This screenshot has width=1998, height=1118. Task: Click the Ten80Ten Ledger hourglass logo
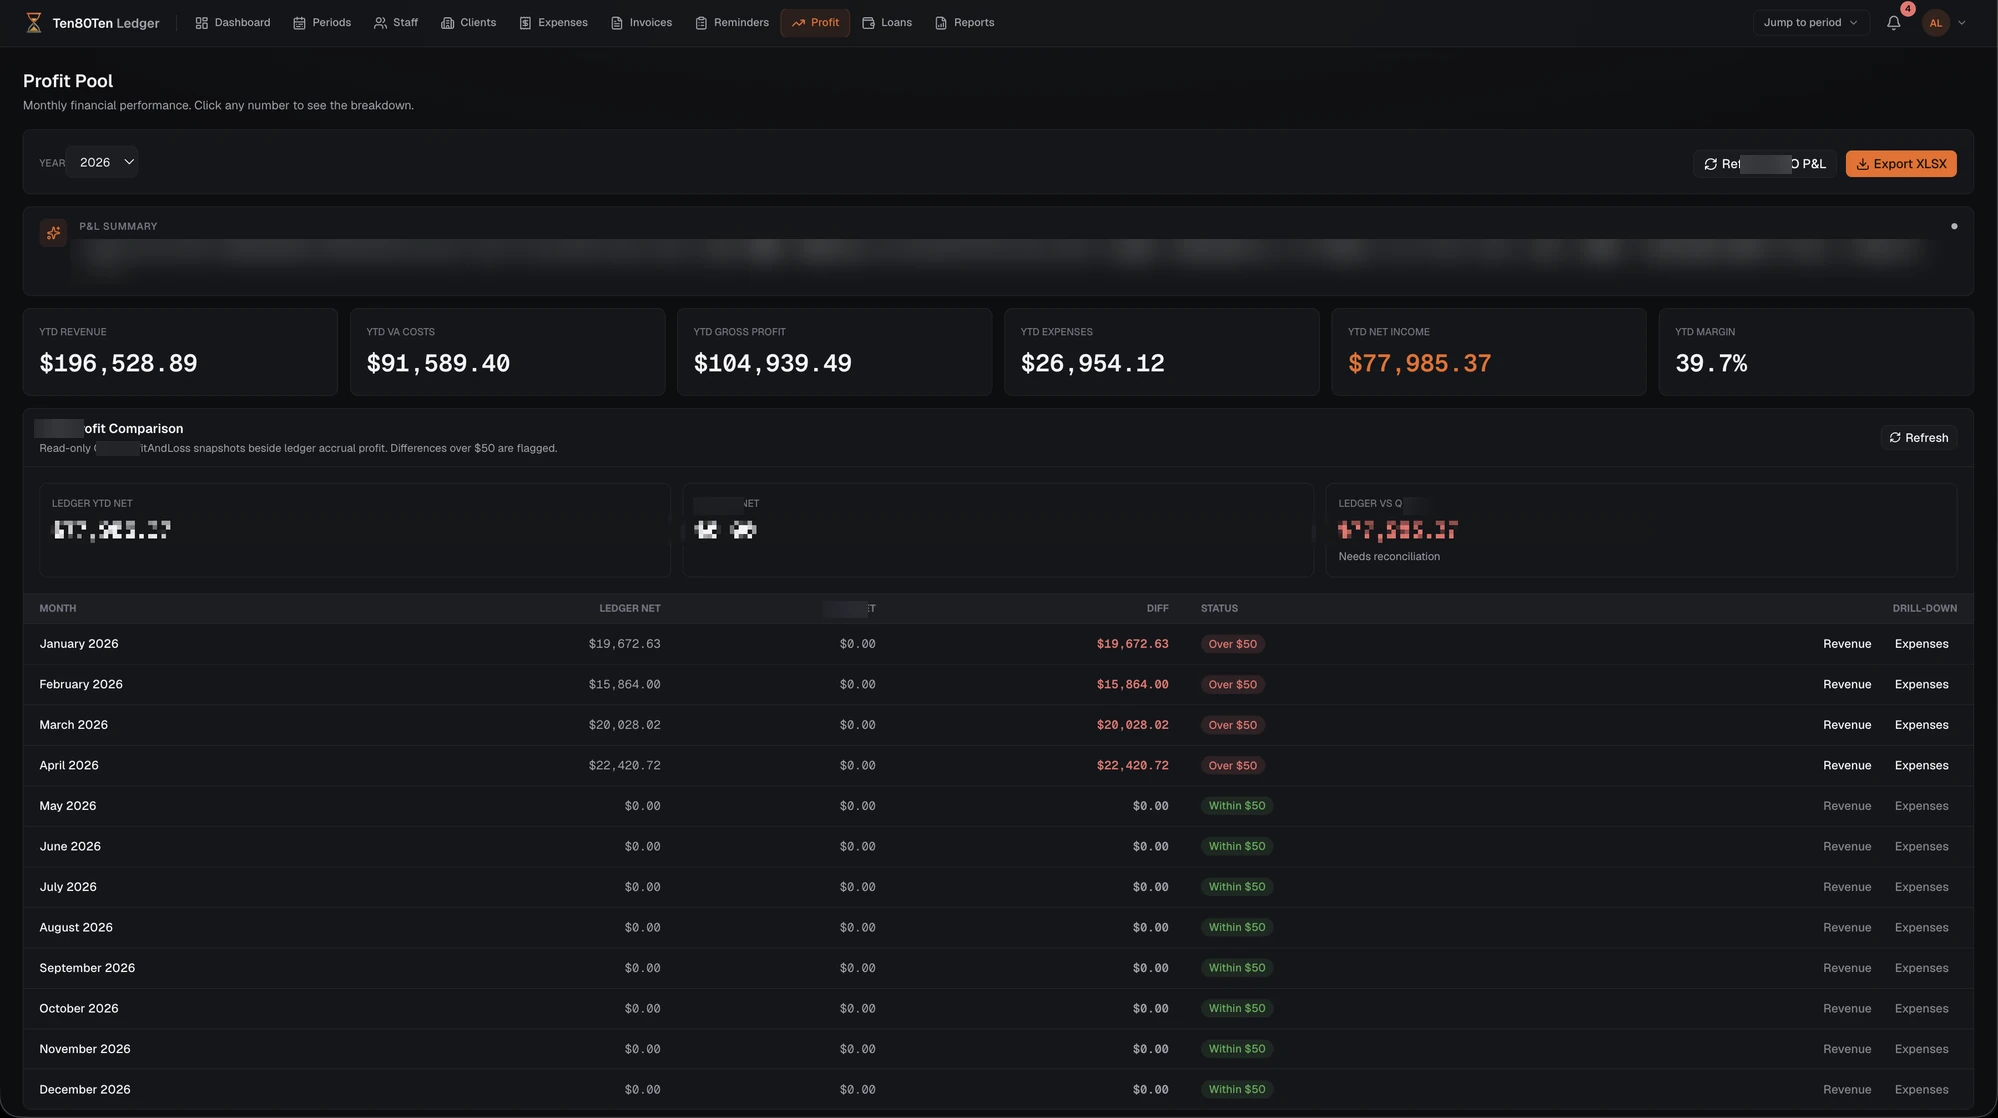pos(34,22)
